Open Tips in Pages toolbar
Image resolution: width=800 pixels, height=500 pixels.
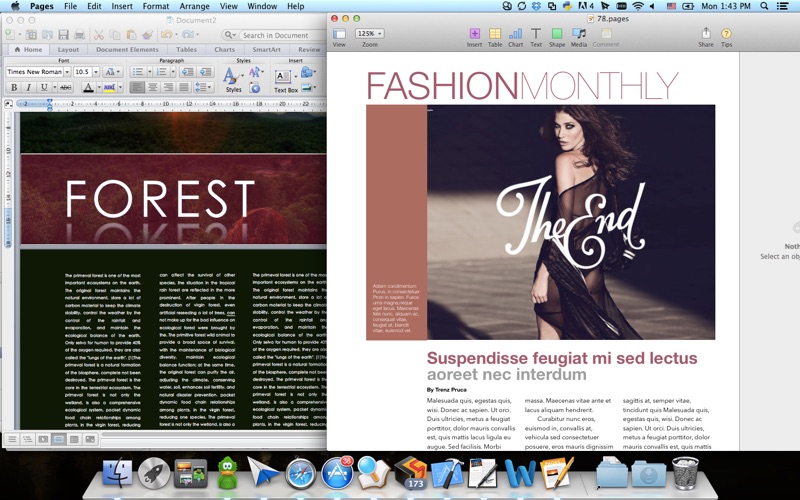[726, 34]
